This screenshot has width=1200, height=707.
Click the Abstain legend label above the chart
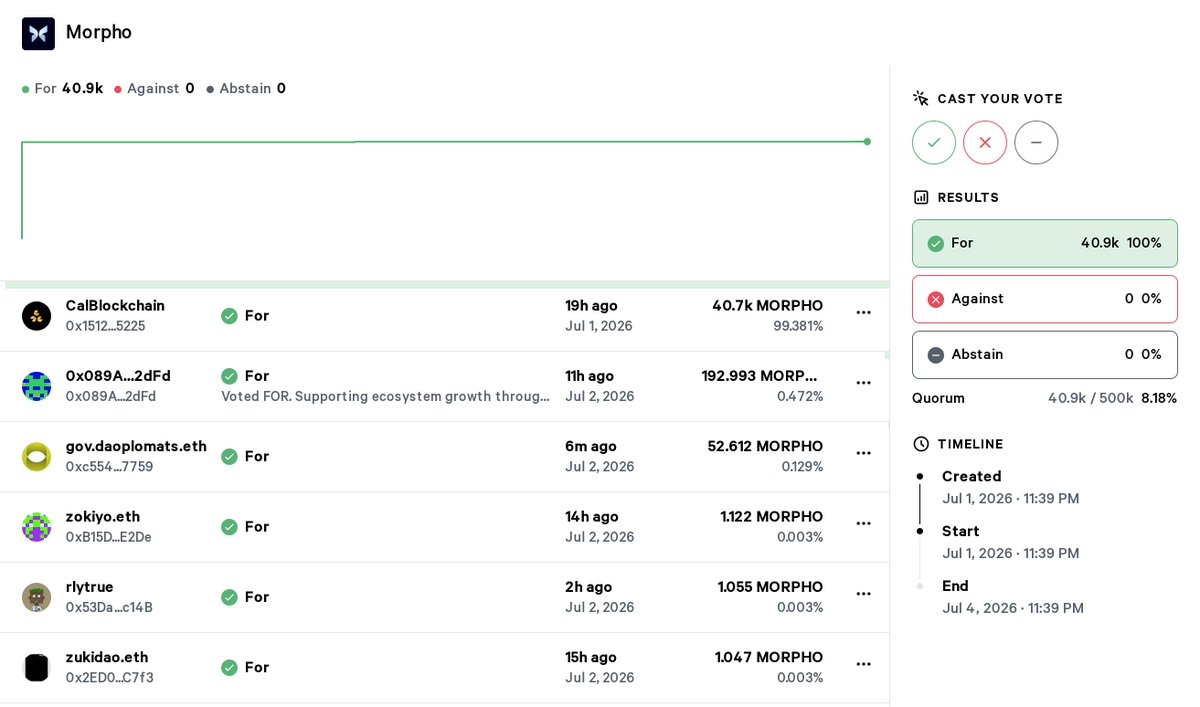point(246,88)
